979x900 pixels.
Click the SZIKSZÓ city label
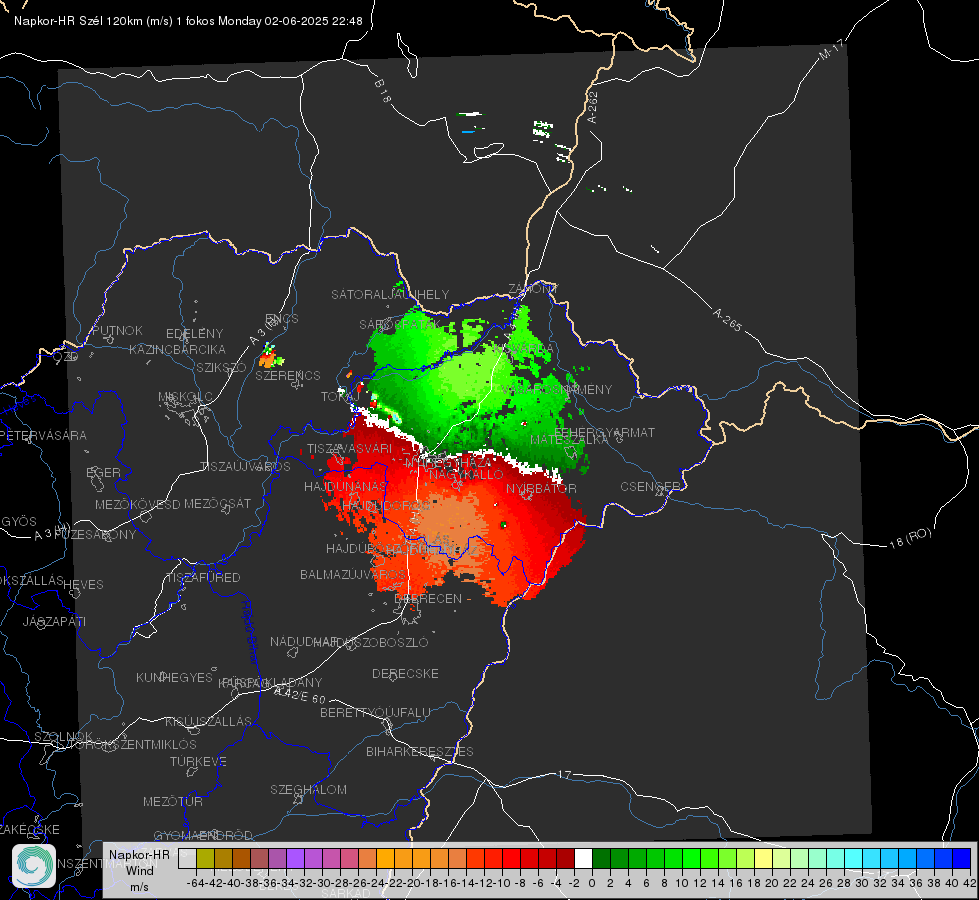[x=221, y=368]
